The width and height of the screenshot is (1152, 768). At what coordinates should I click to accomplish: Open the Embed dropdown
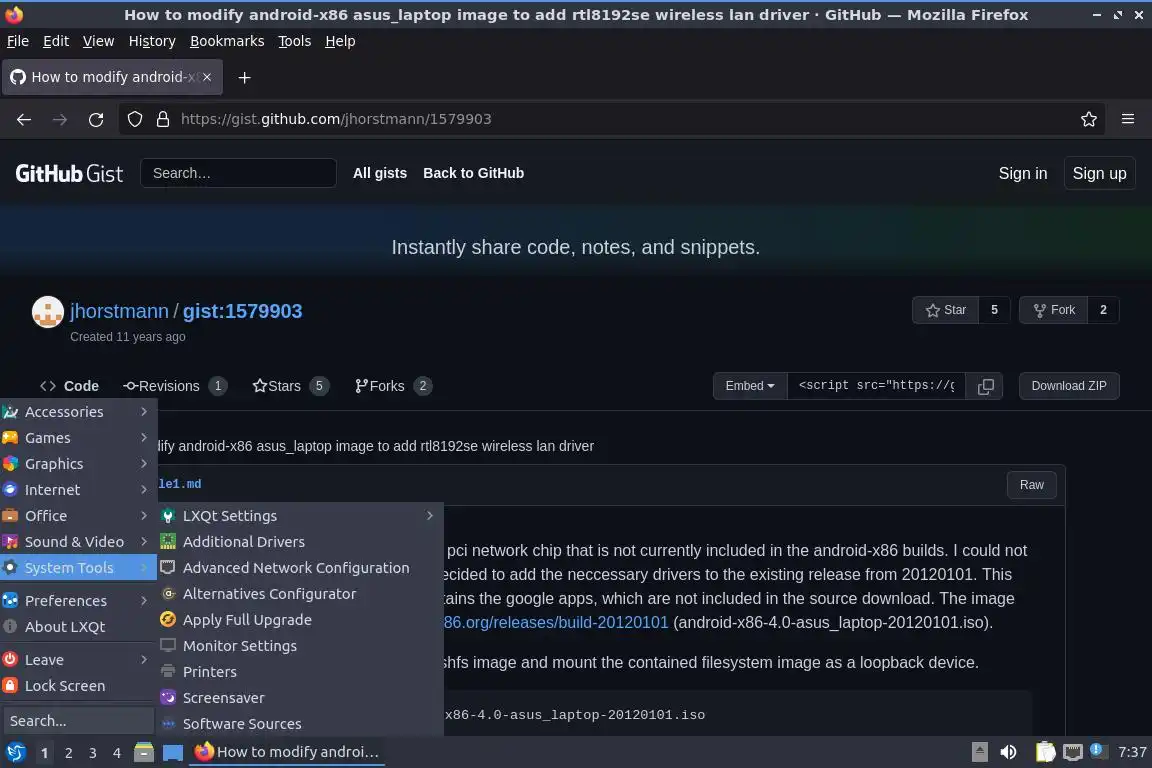(749, 386)
